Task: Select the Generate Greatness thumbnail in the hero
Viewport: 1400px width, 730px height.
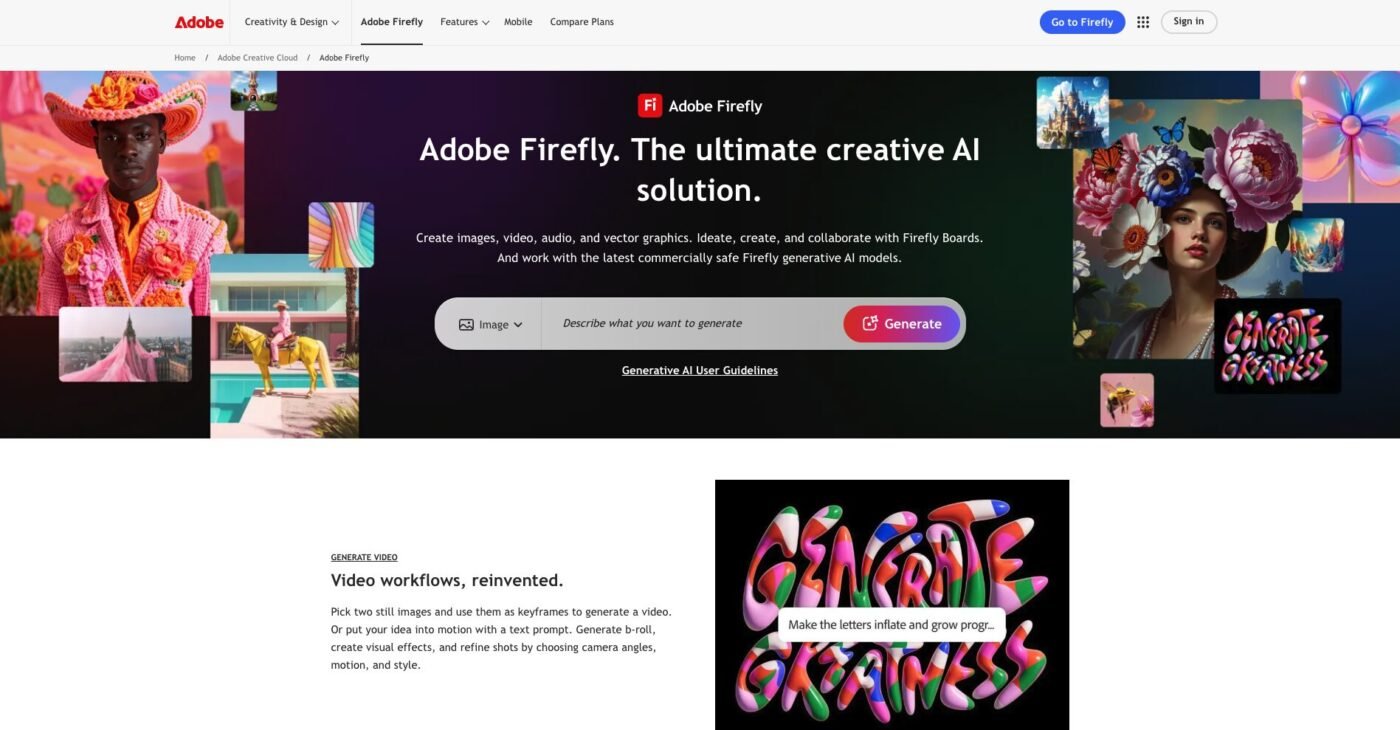Action: pos(1277,345)
